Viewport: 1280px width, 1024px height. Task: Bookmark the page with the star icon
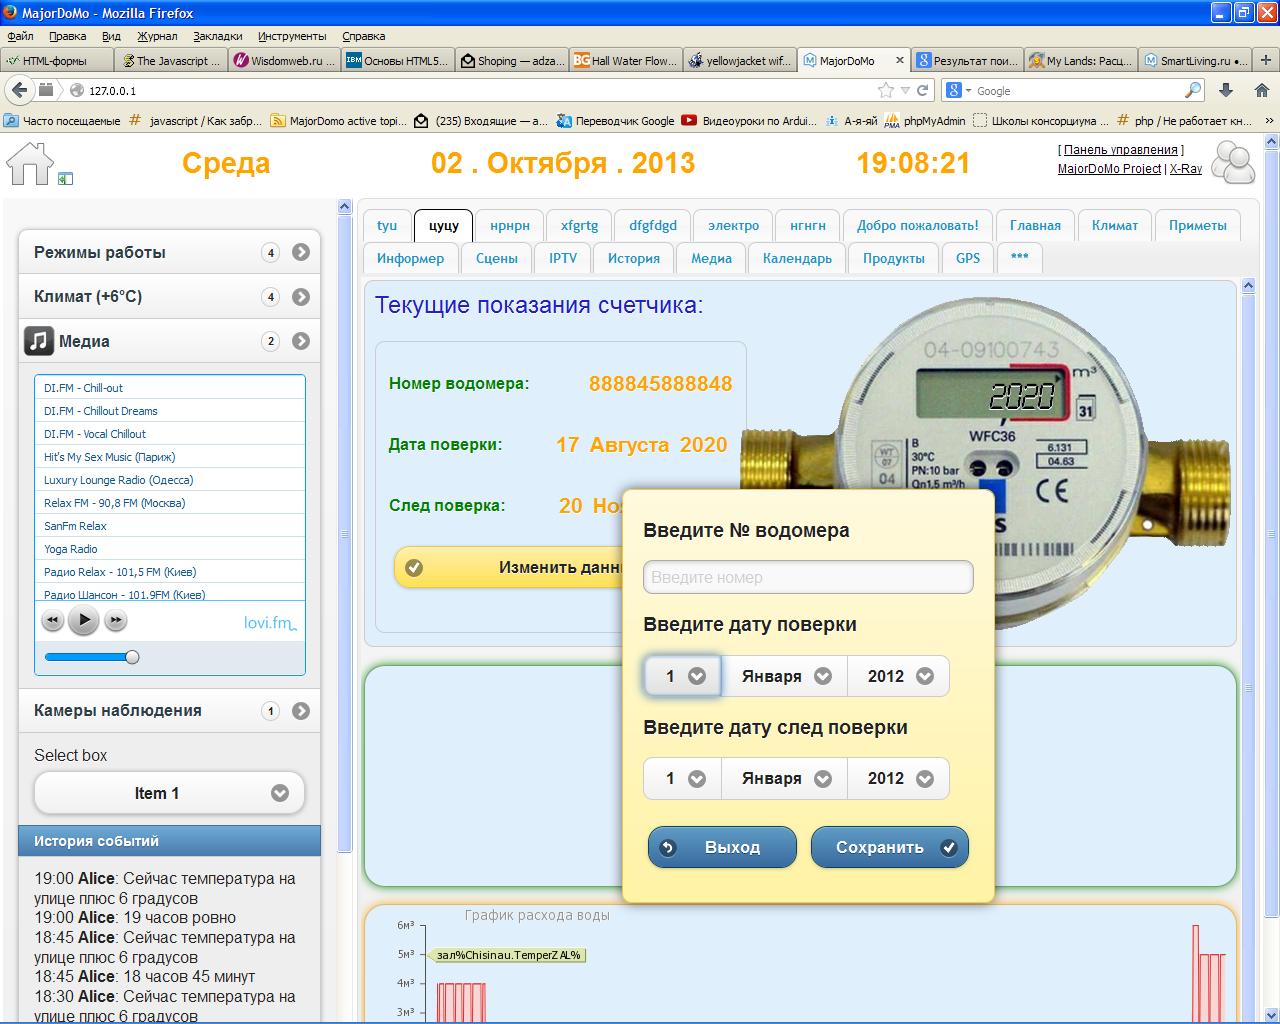click(x=885, y=90)
